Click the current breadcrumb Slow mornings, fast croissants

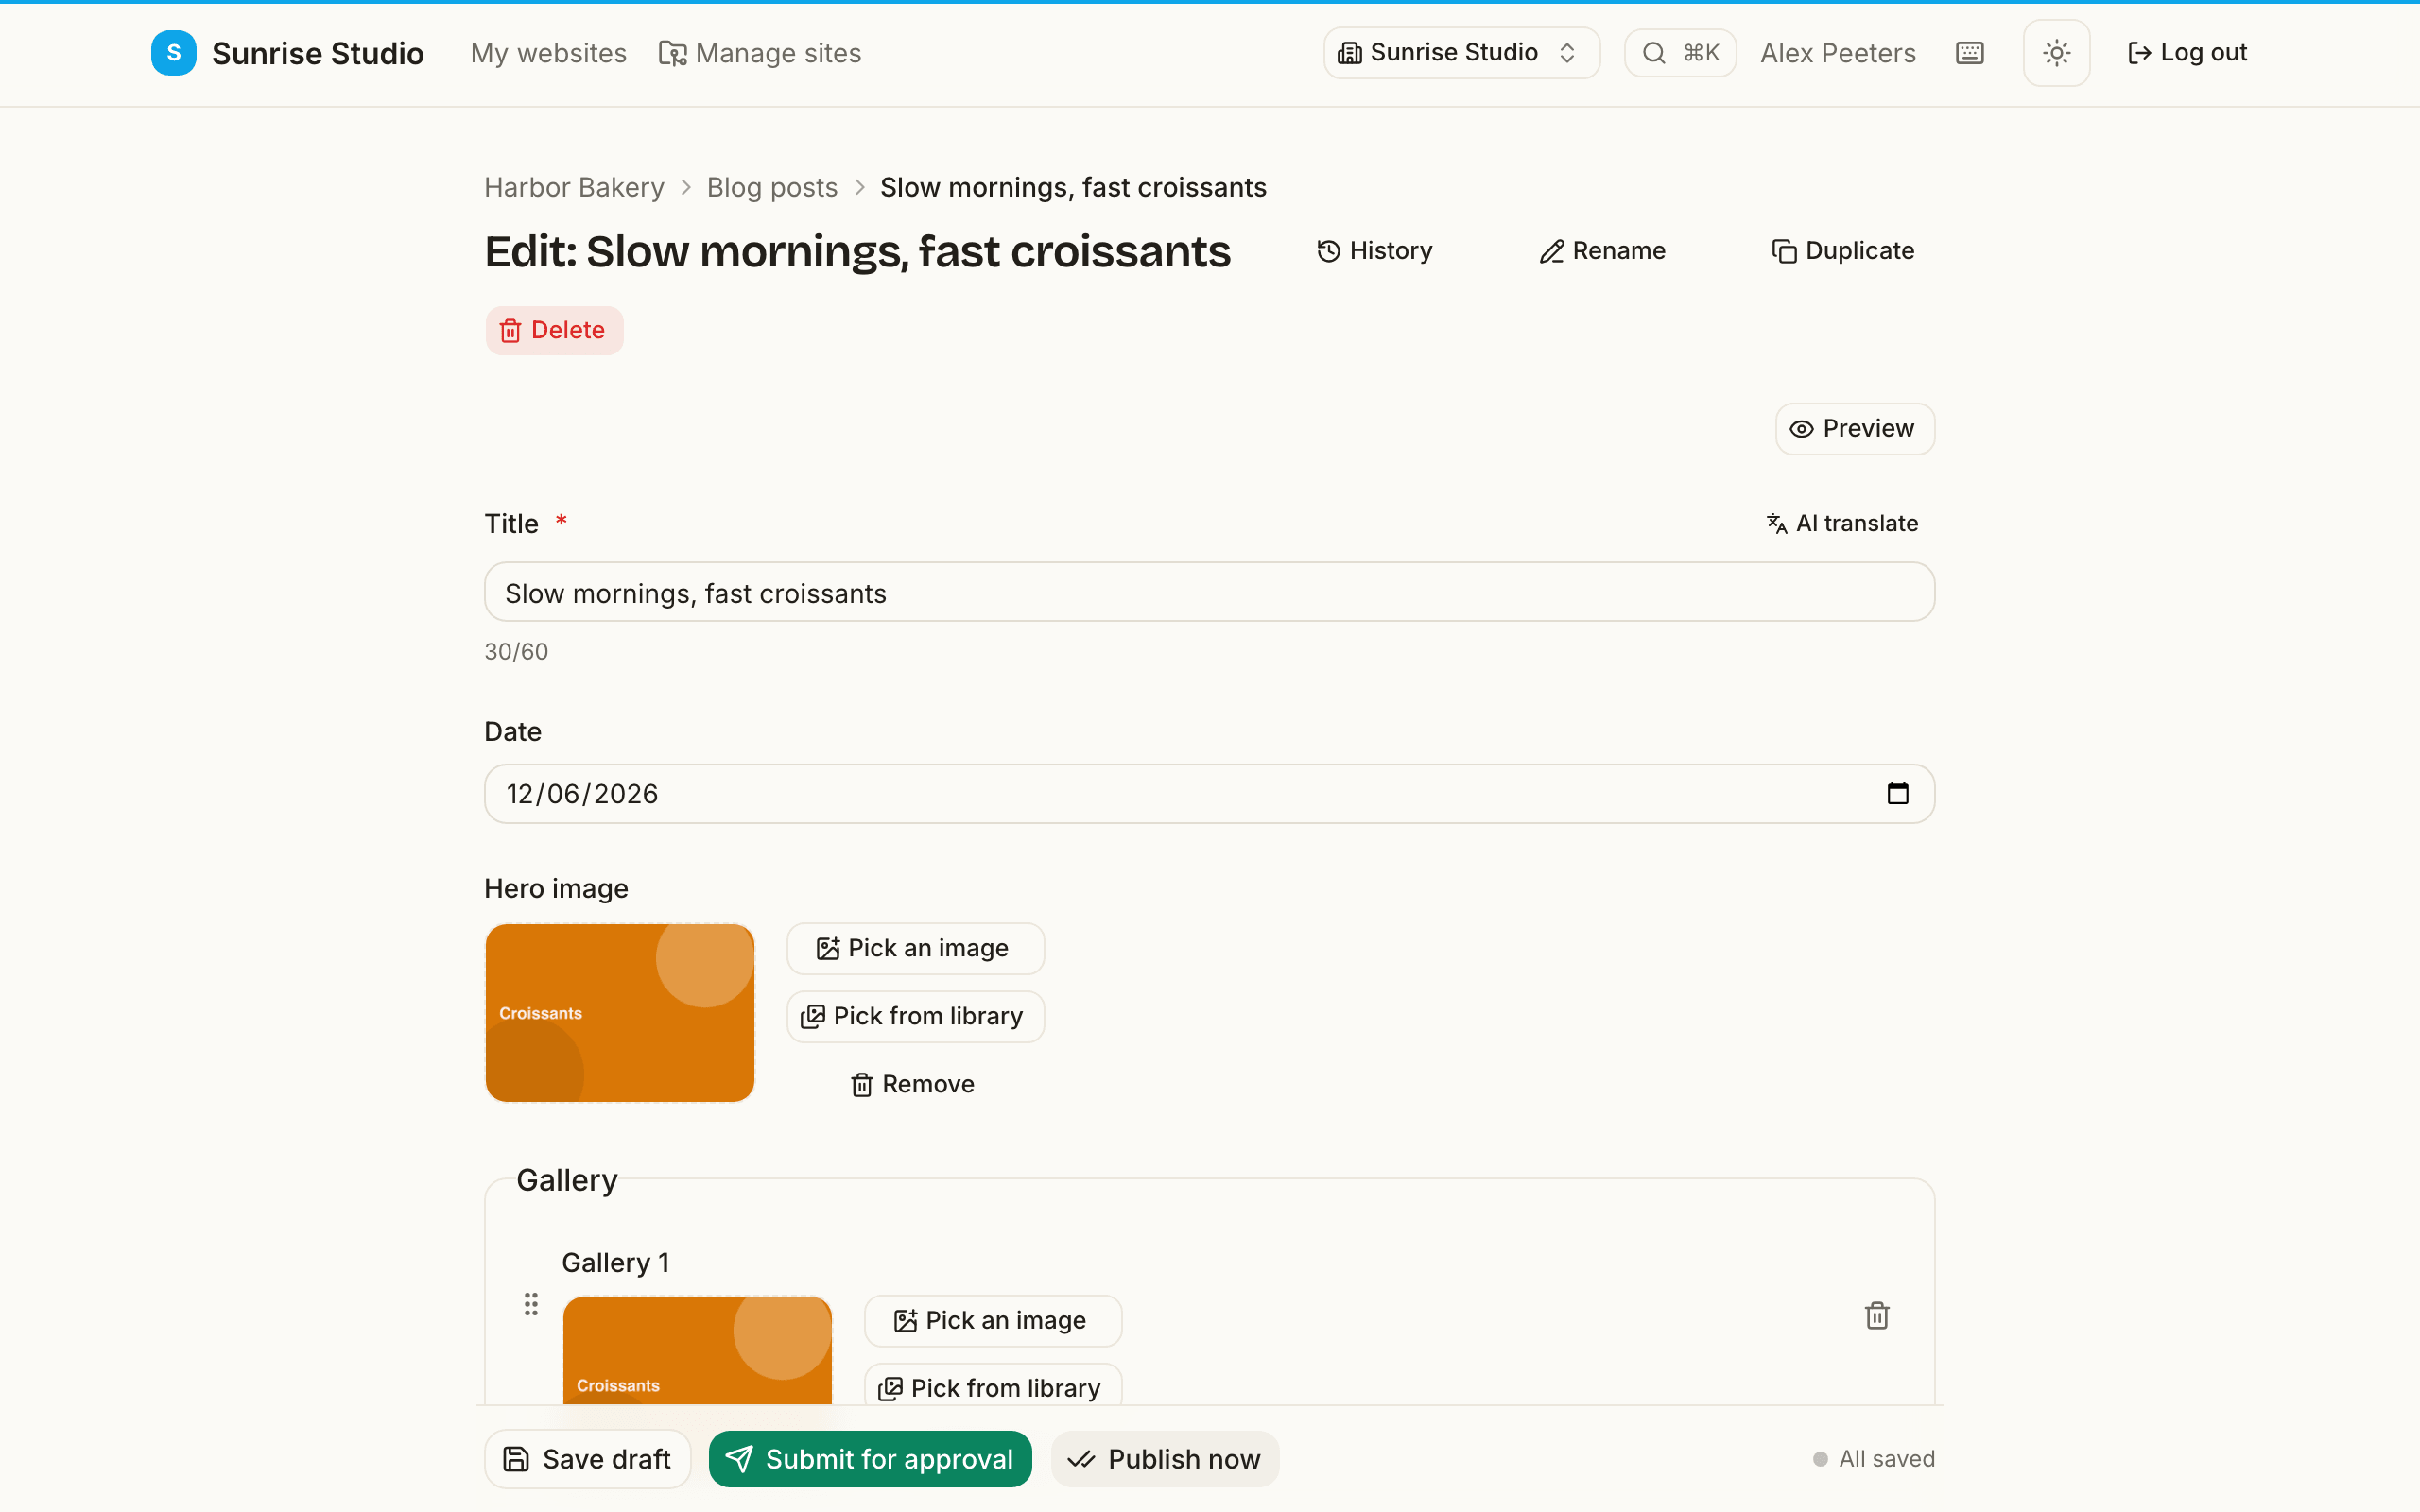(1073, 187)
